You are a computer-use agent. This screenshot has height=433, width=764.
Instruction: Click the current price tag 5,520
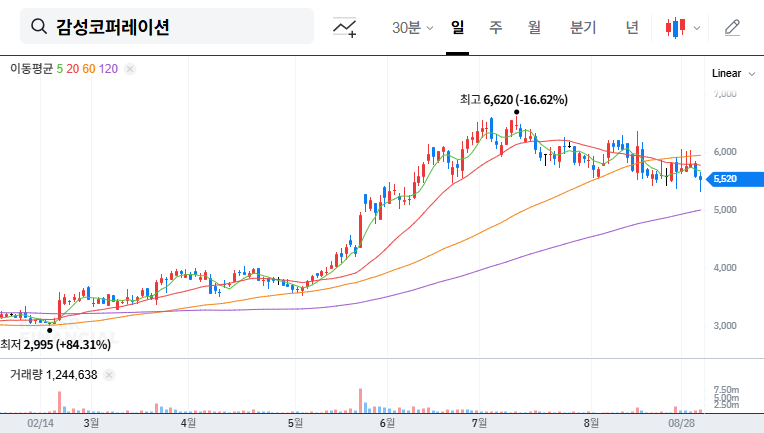pos(735,179)
